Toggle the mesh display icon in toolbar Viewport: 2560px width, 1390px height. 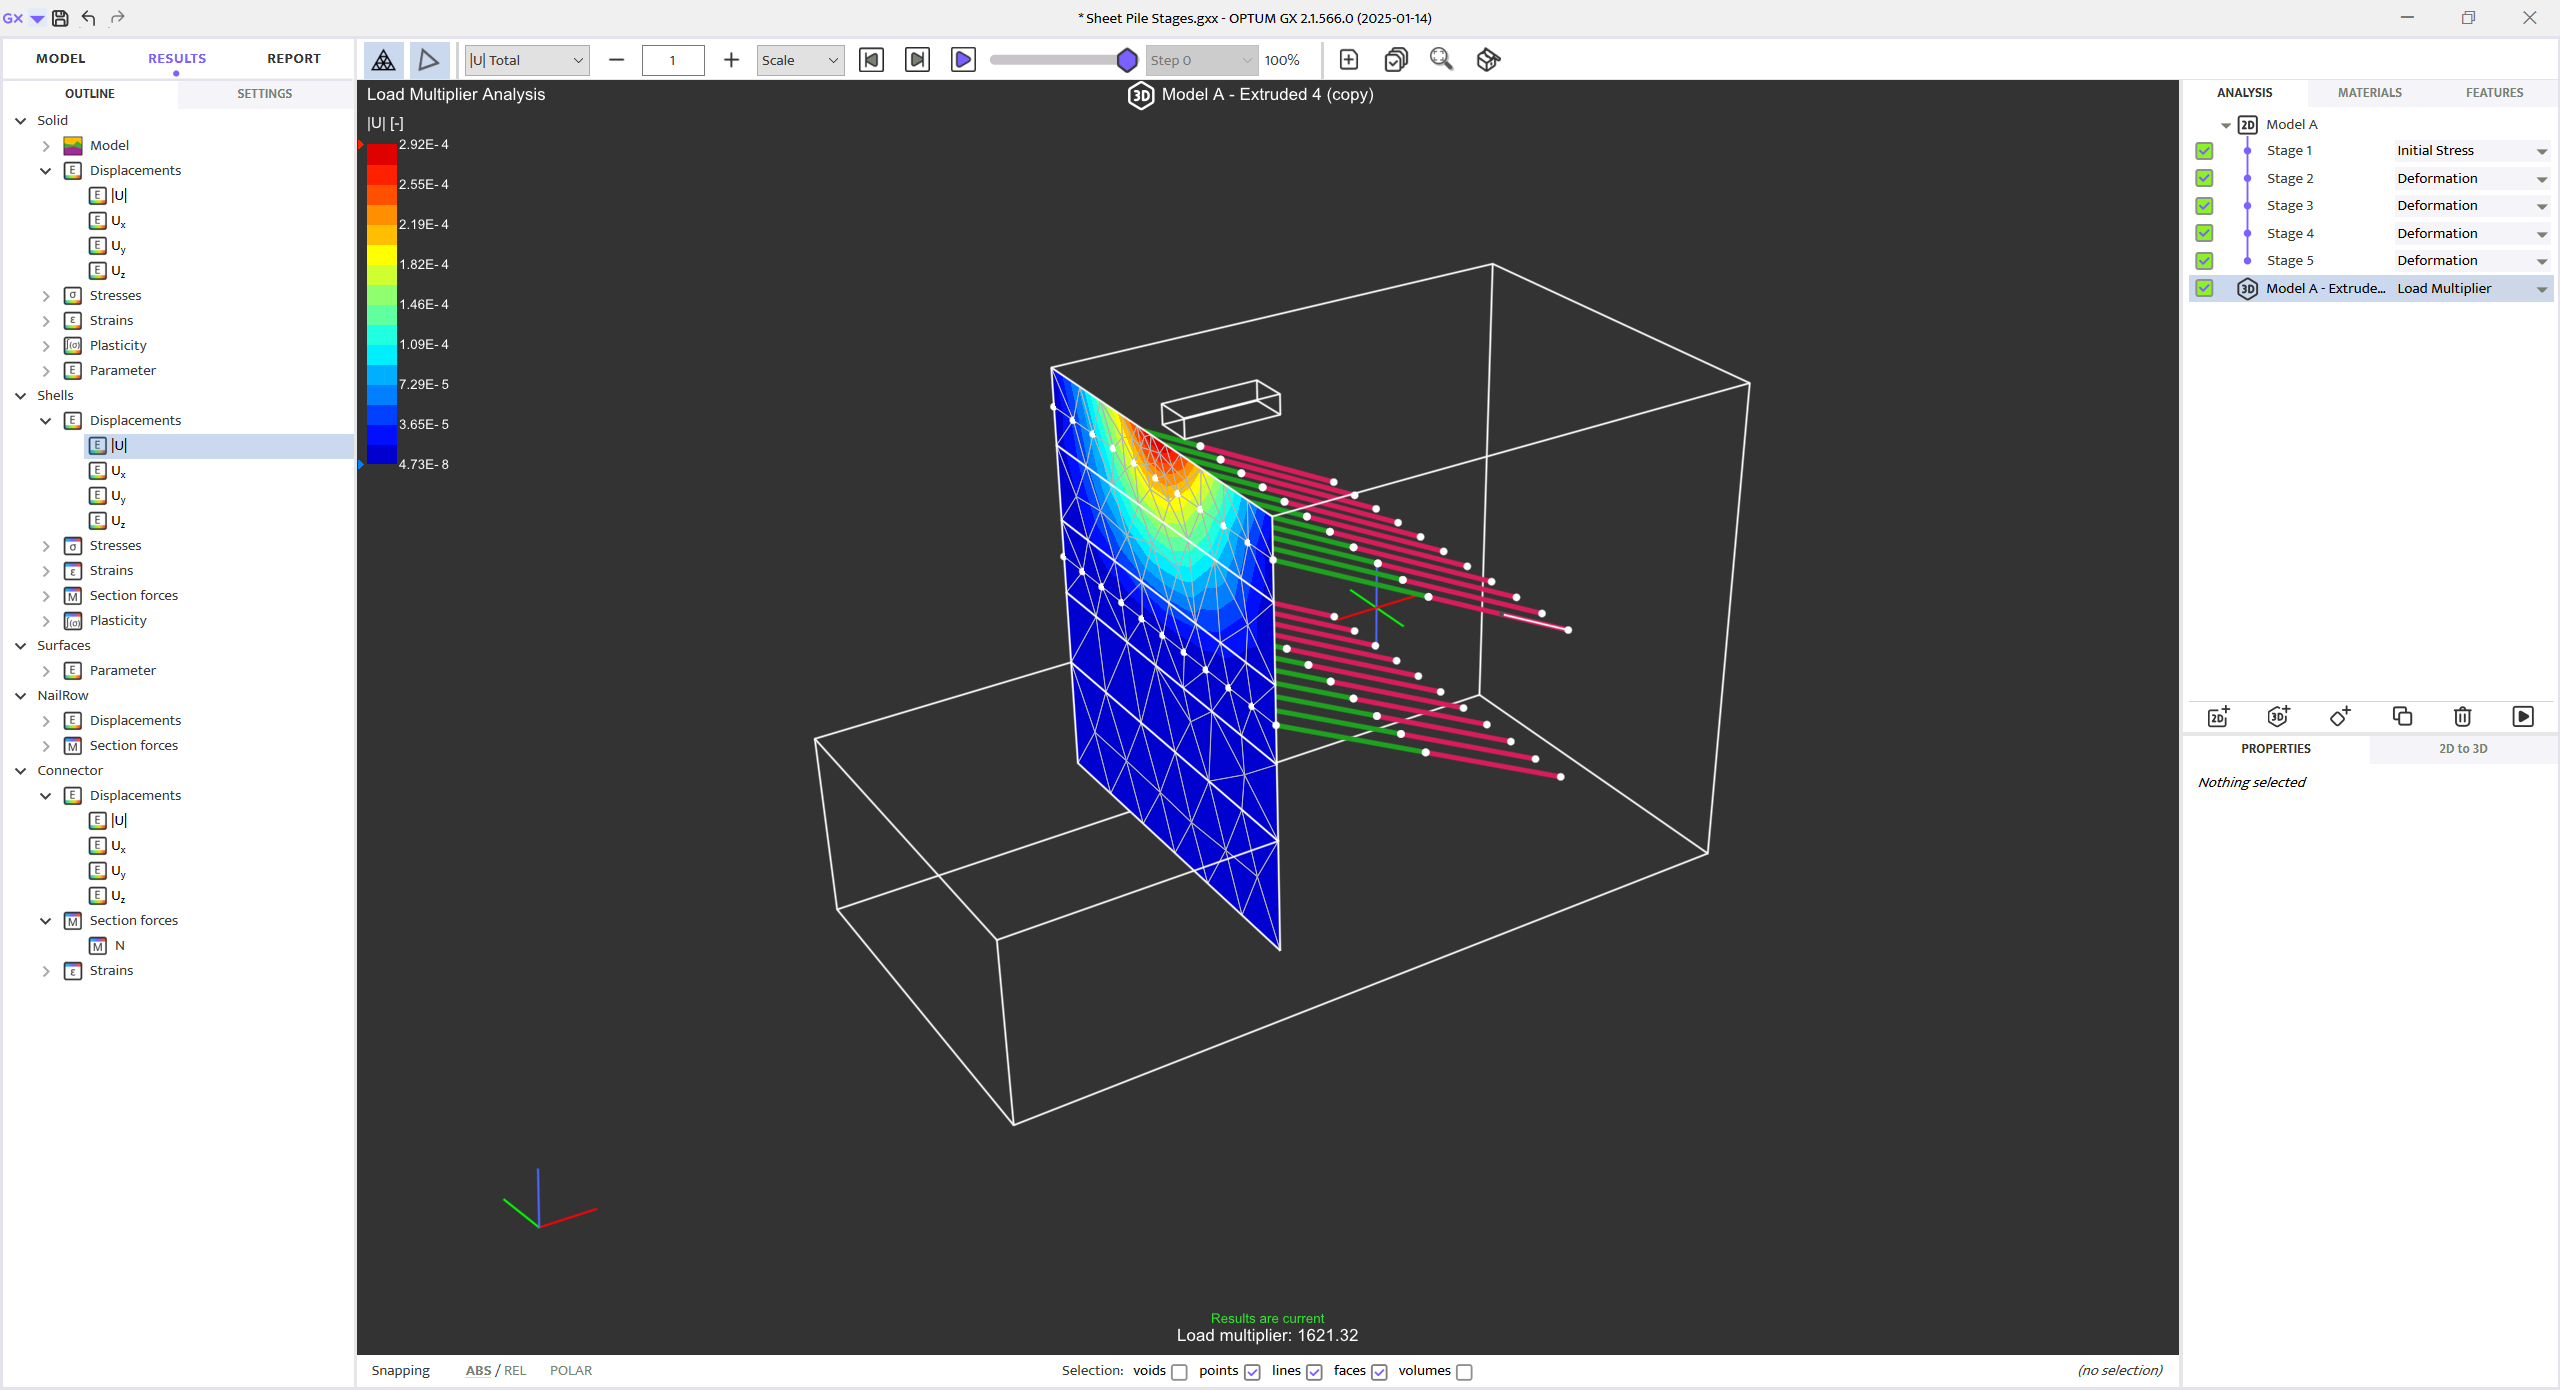coord(383,60)
